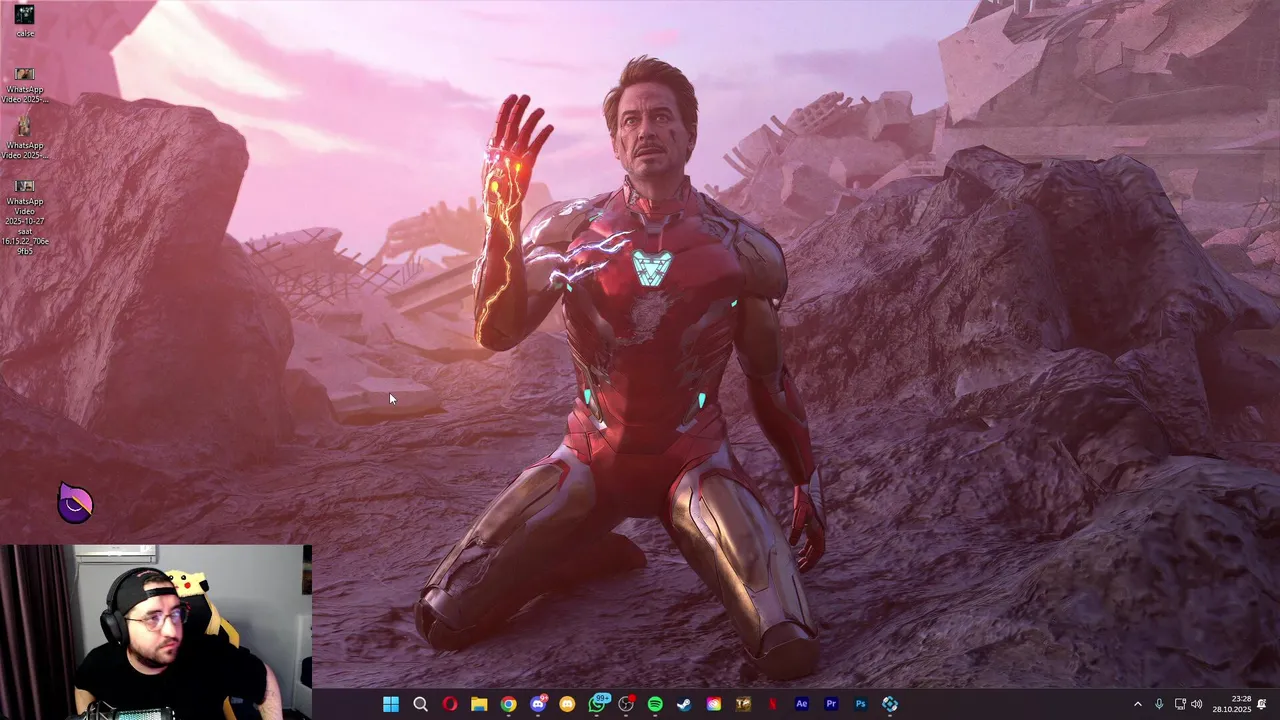This screenshot has height=720, width=1280.
Task: Click the webcam overlay thumbnail
Action: click(156, 632)
